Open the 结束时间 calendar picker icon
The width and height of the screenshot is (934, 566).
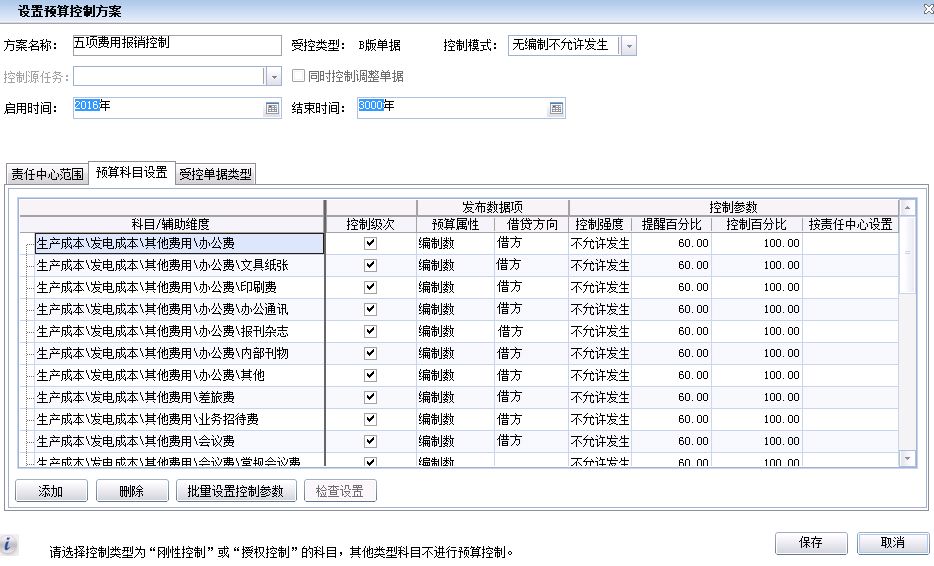pos(556,108)
